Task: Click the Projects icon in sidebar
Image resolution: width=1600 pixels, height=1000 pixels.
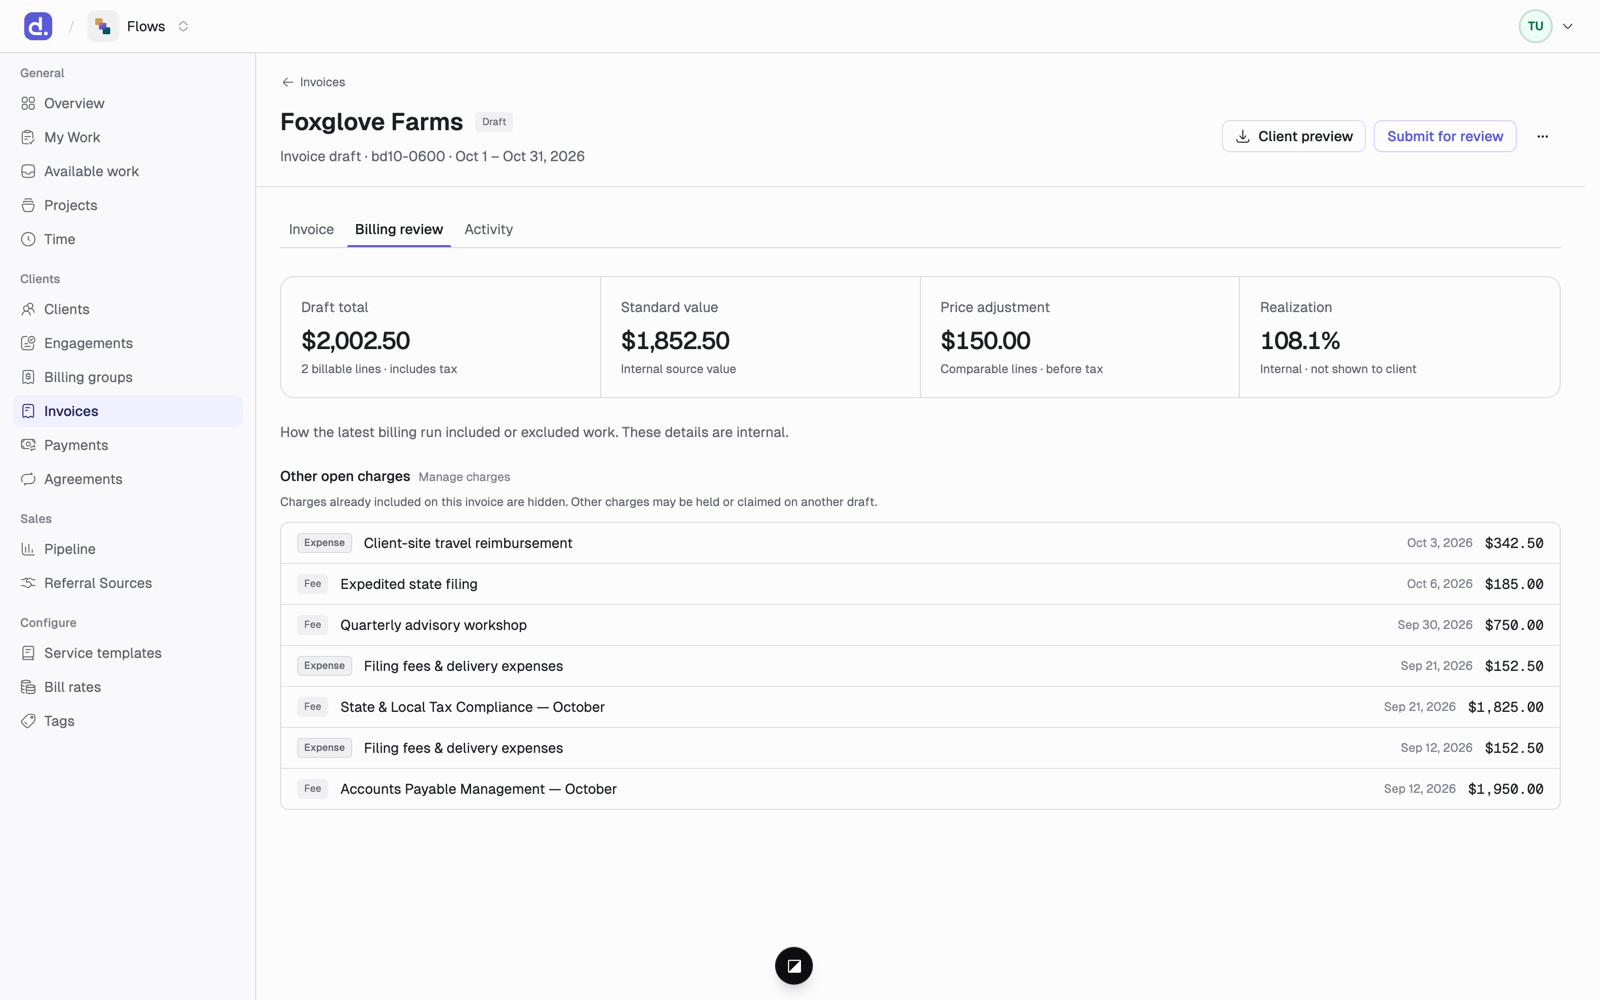Action: pyautogui.click(x=28, y=205)
